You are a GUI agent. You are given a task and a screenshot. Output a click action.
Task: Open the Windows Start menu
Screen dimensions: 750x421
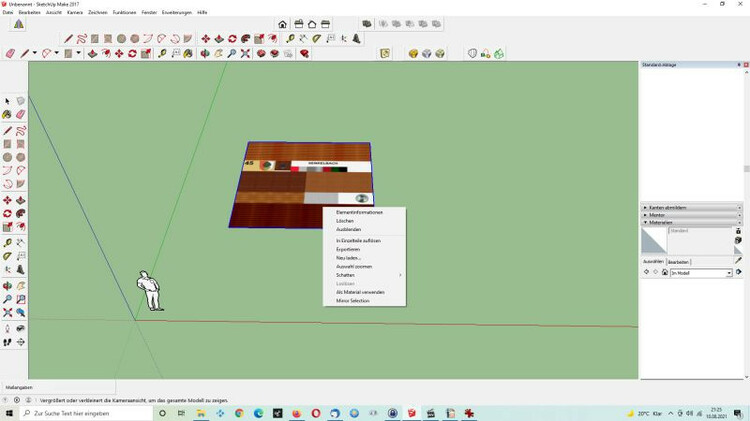click(x=9, y=413)
